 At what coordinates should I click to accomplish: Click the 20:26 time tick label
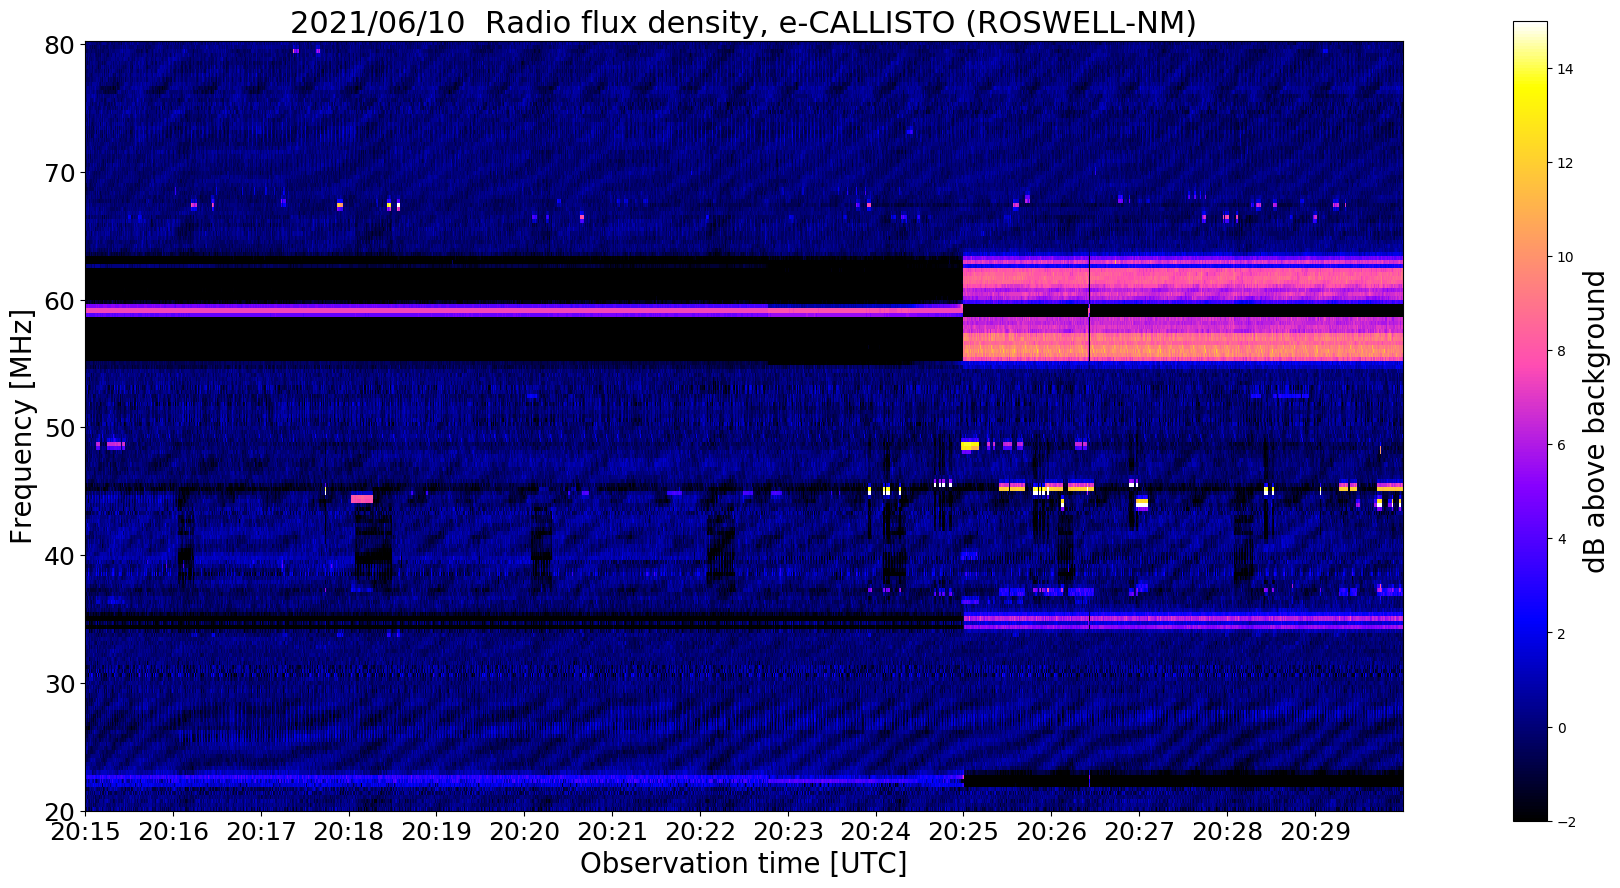coord(1051,832)
